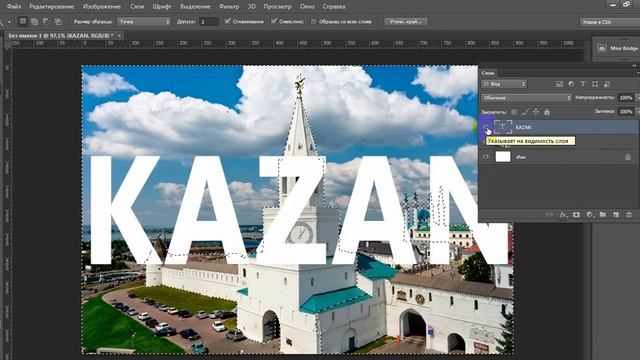
Task: Open the Слои panel options menu
Action: [x=638, y=73]
